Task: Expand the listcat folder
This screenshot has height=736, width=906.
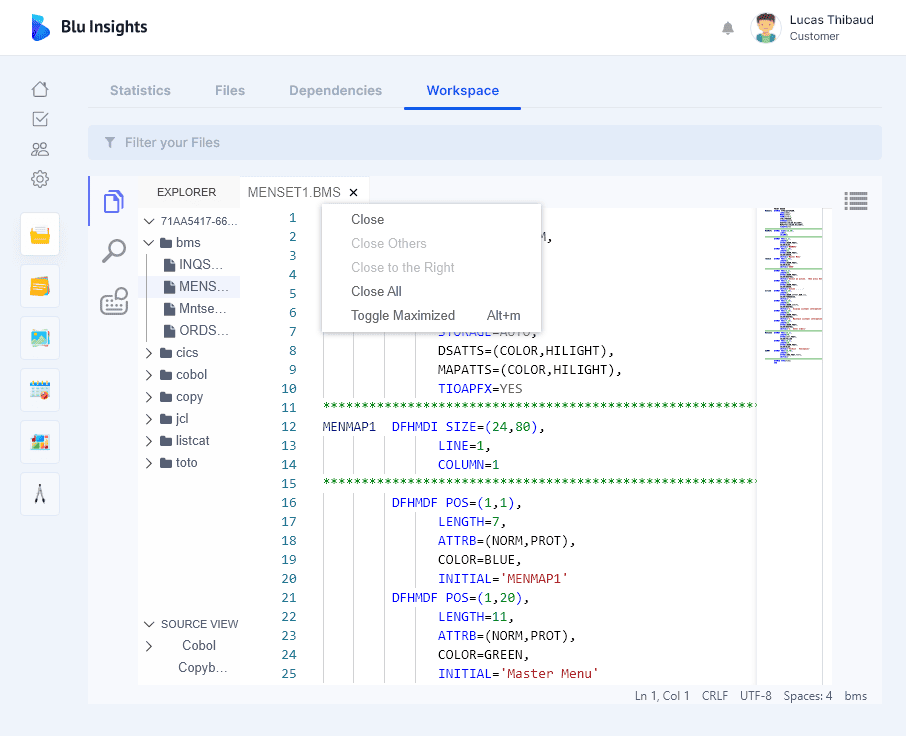Action: (x=149, y=441)
